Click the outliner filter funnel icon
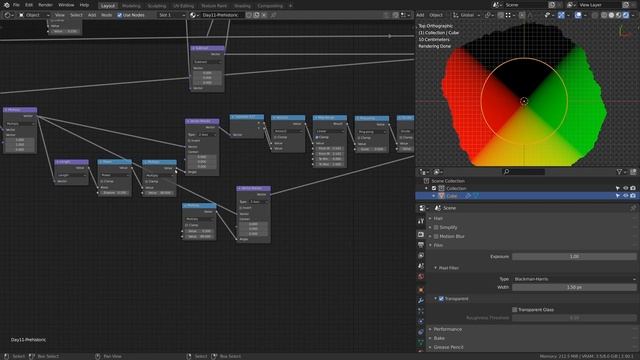Viewport: 640px width, 360px height. [x=619, y=172]
